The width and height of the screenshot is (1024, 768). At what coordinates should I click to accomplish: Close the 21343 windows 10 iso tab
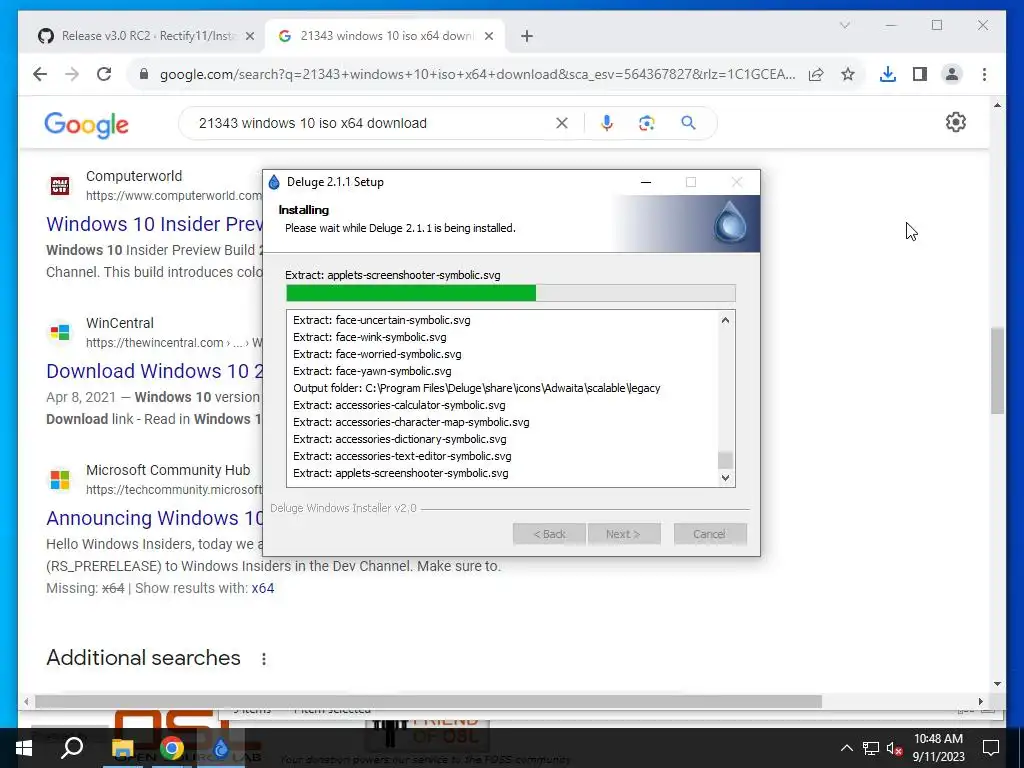pos(488,37)
